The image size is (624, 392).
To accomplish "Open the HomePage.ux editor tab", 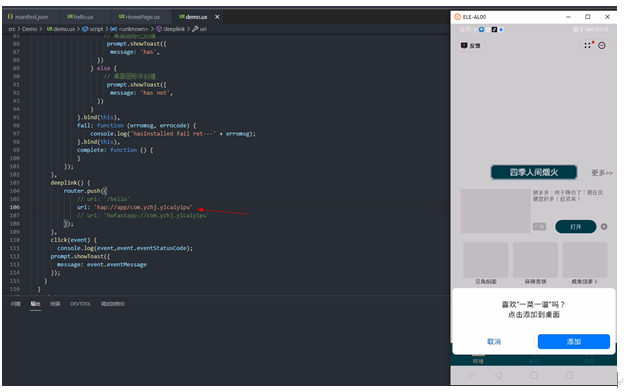I will (139, 17).
